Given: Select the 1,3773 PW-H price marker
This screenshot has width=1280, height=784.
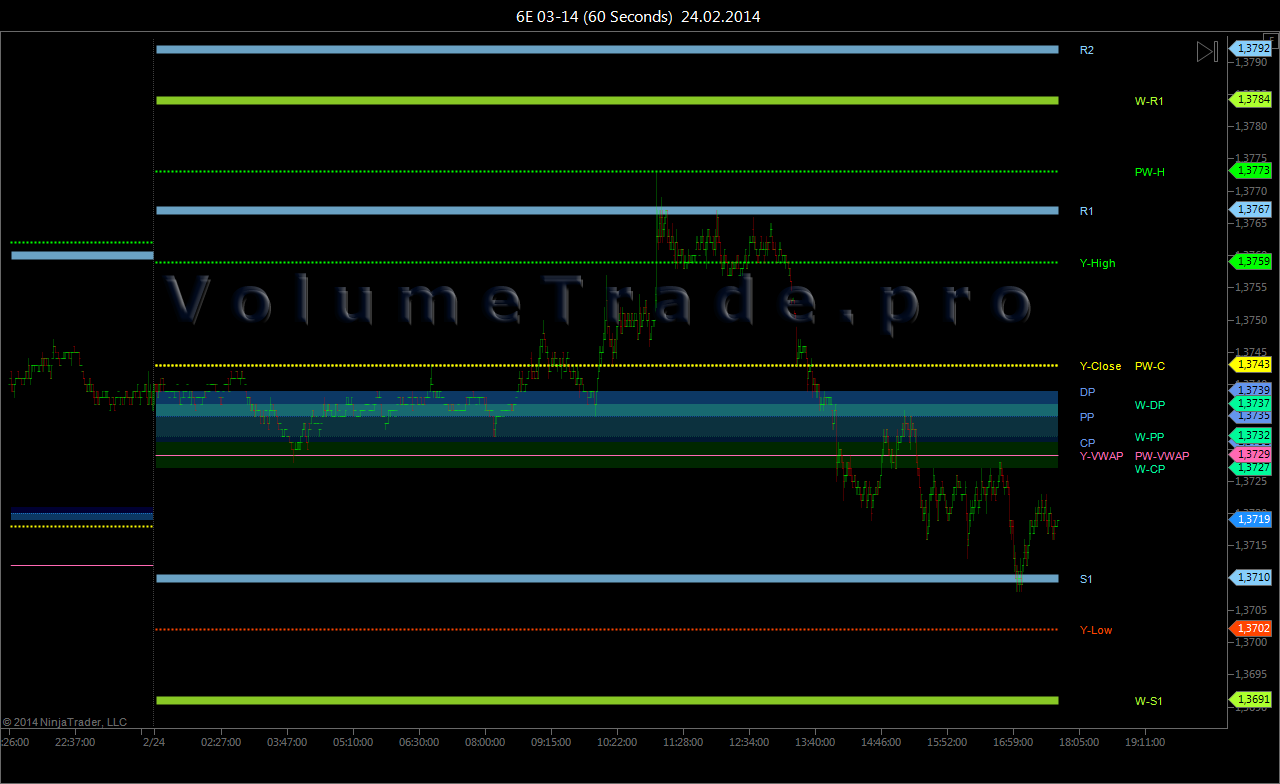Looking at the screenshot, I should [1250, 170].
